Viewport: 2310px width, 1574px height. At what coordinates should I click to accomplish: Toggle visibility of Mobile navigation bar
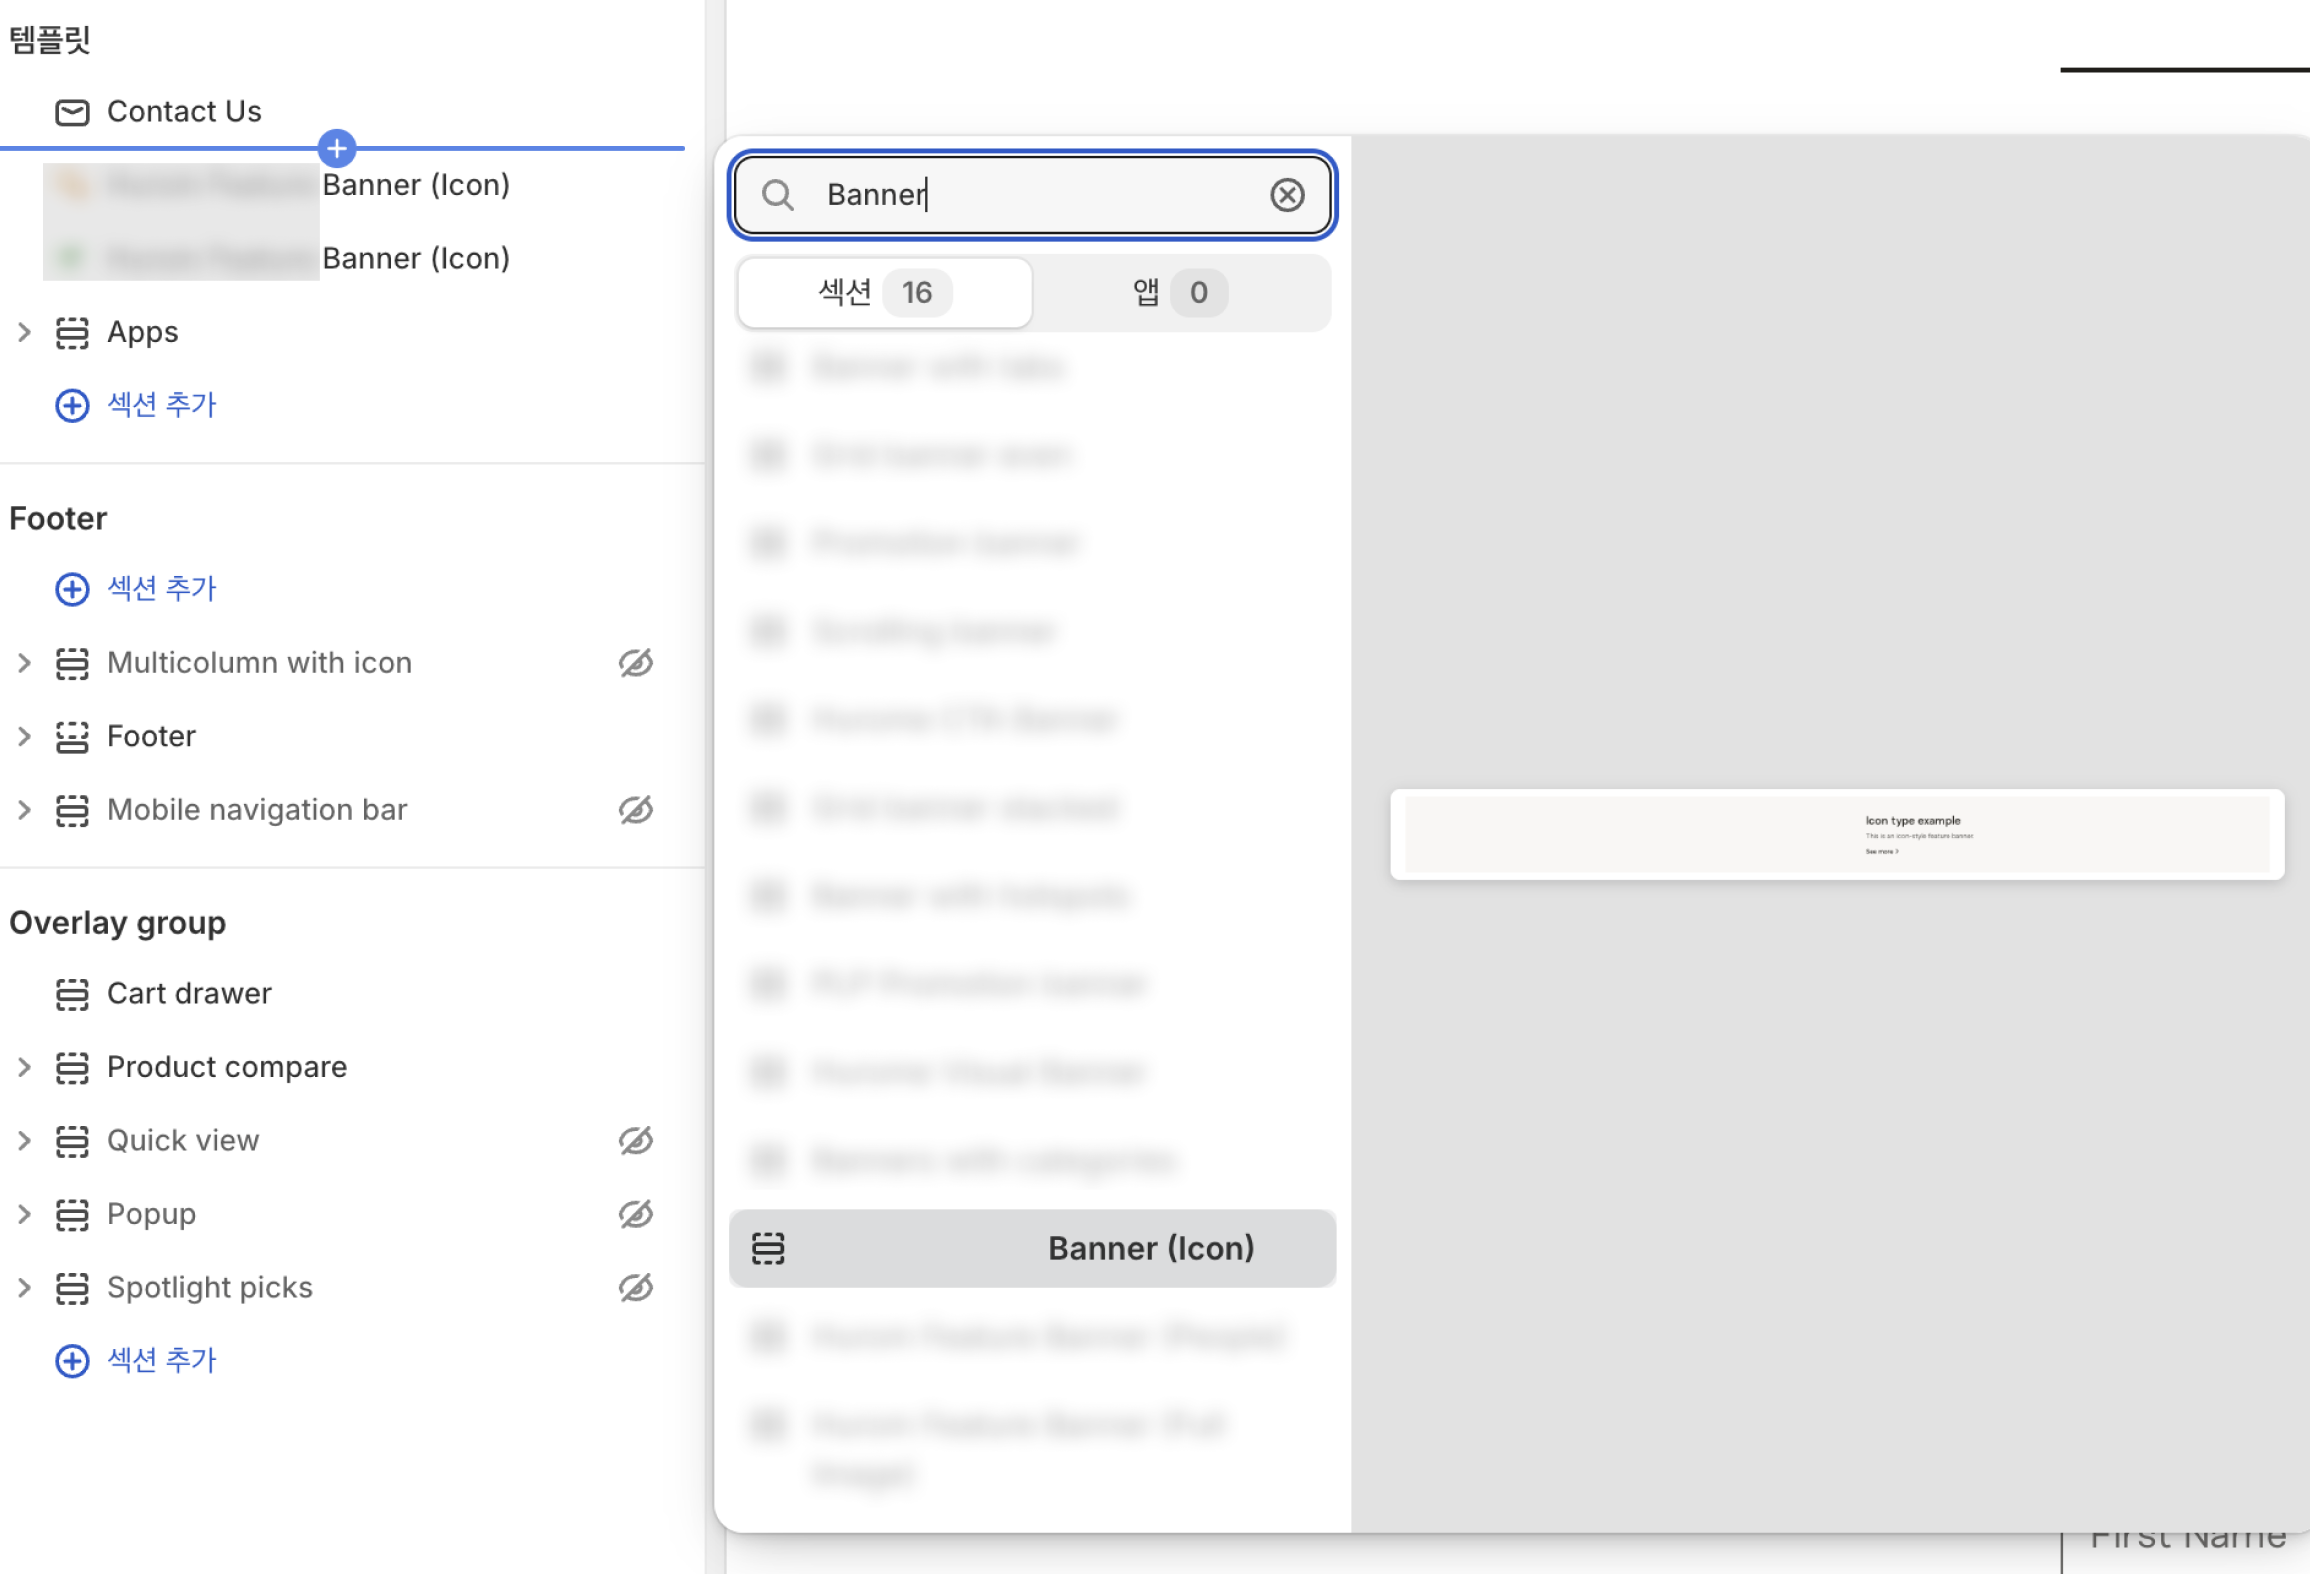point(636,810)
